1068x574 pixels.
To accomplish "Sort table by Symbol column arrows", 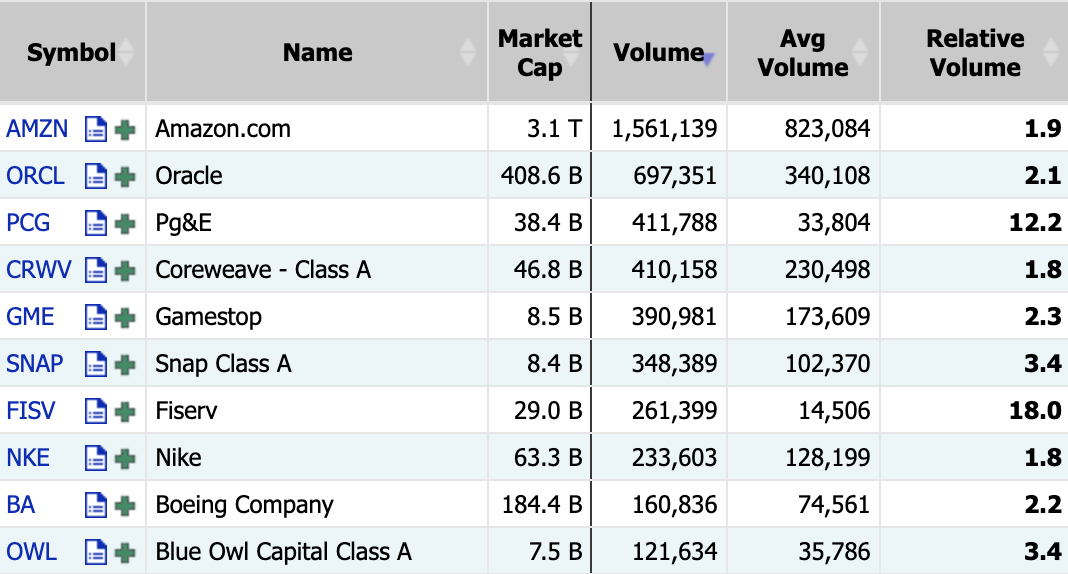I will 127,52.
